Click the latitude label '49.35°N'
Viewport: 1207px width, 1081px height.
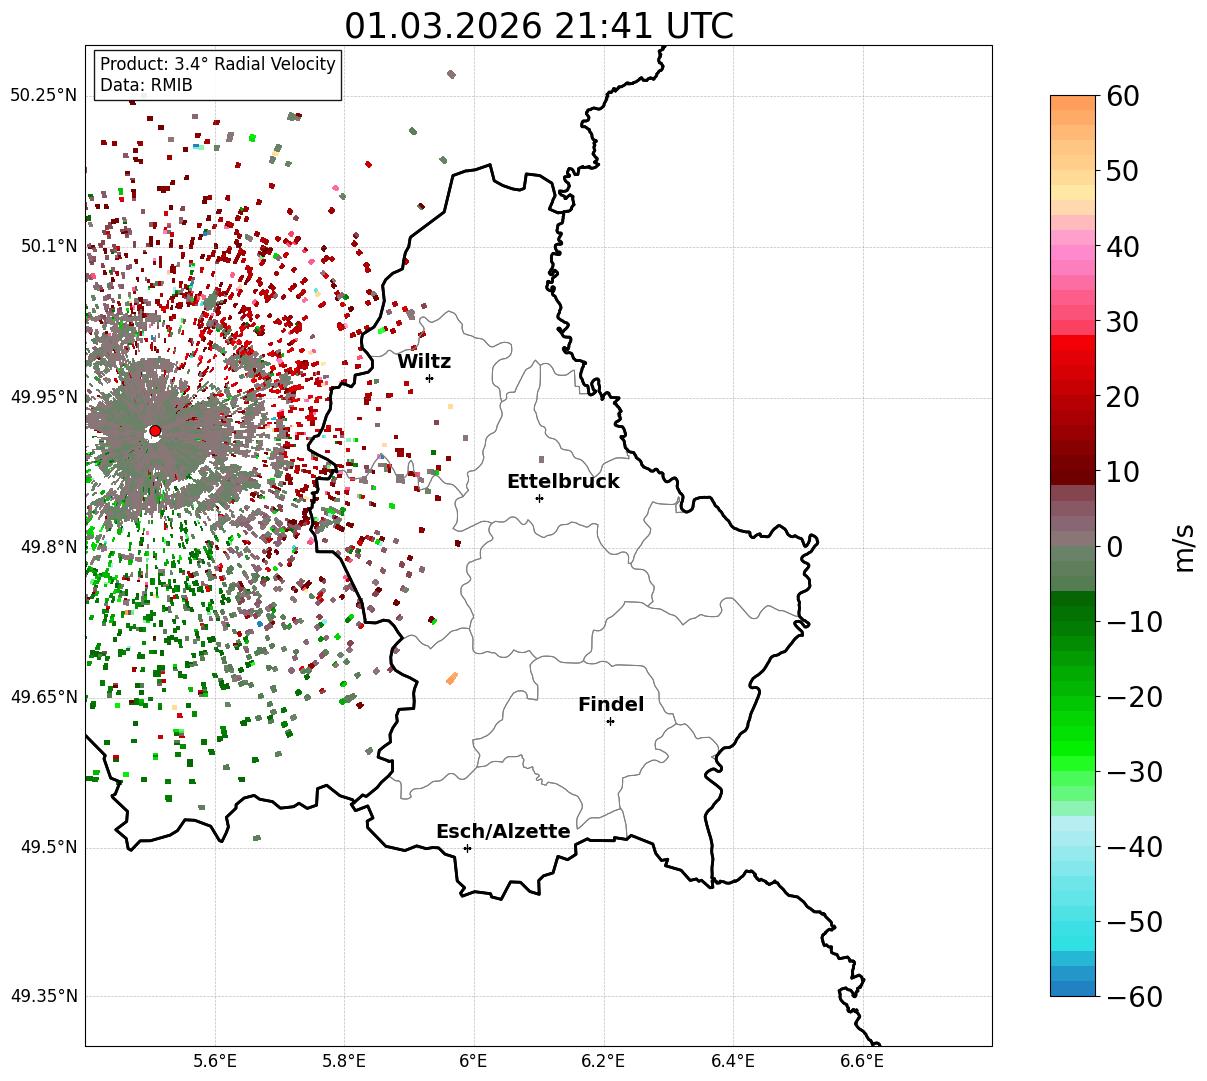click(x=43, y=996)
